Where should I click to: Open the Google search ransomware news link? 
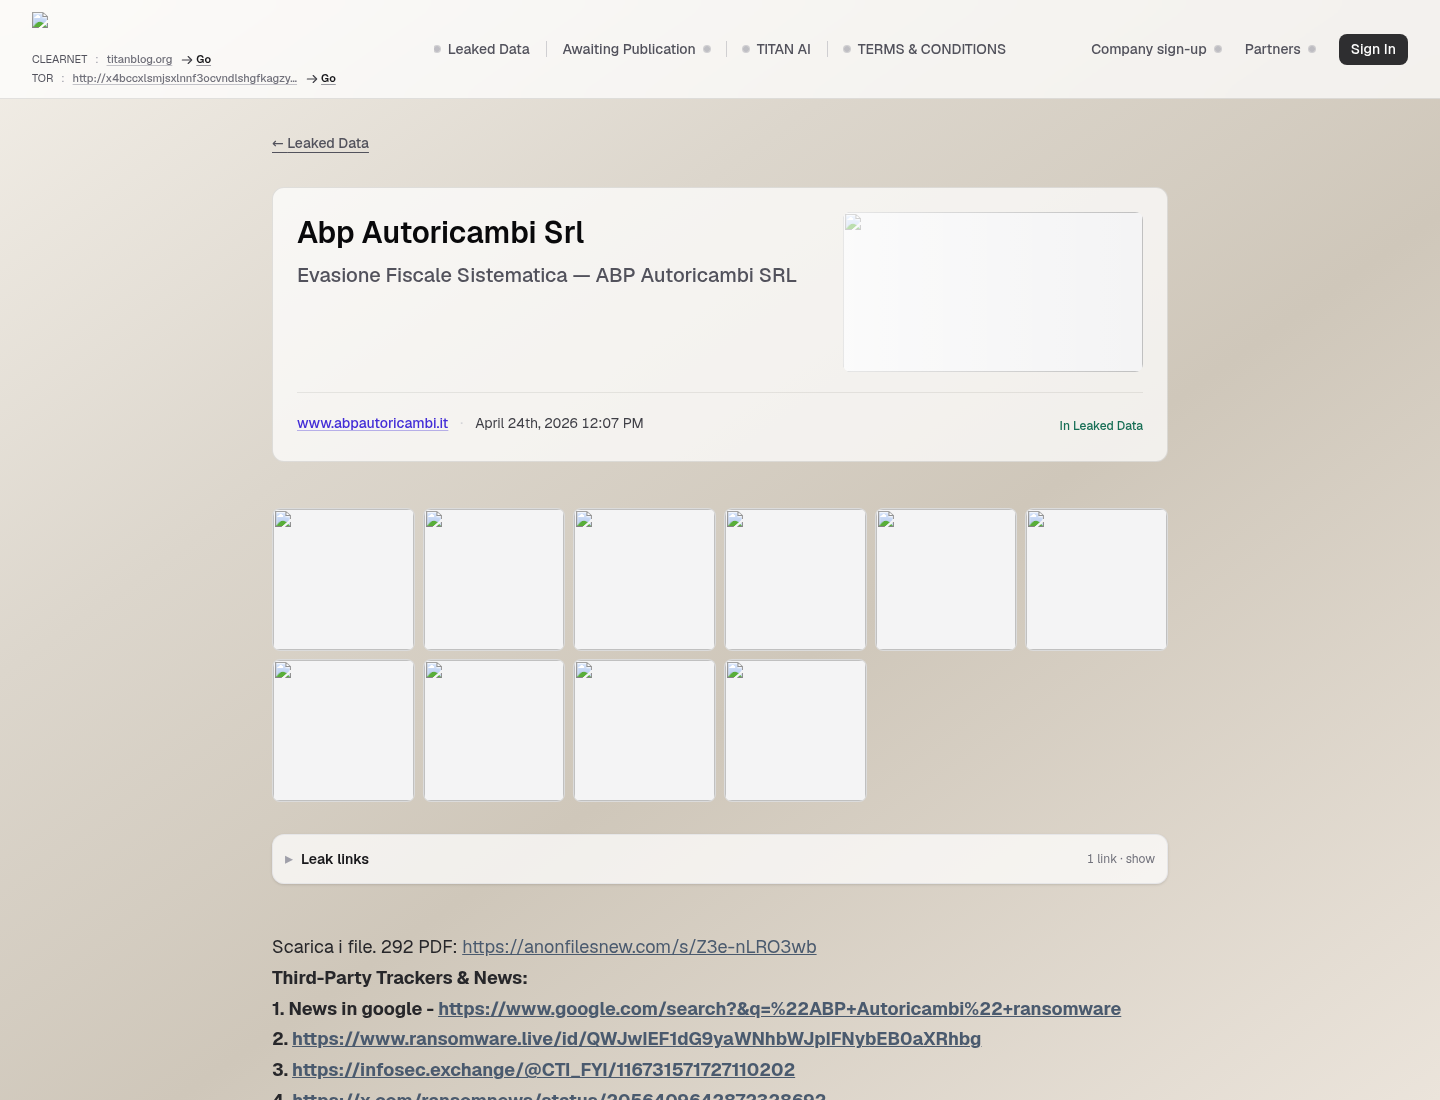(779, 1009)
